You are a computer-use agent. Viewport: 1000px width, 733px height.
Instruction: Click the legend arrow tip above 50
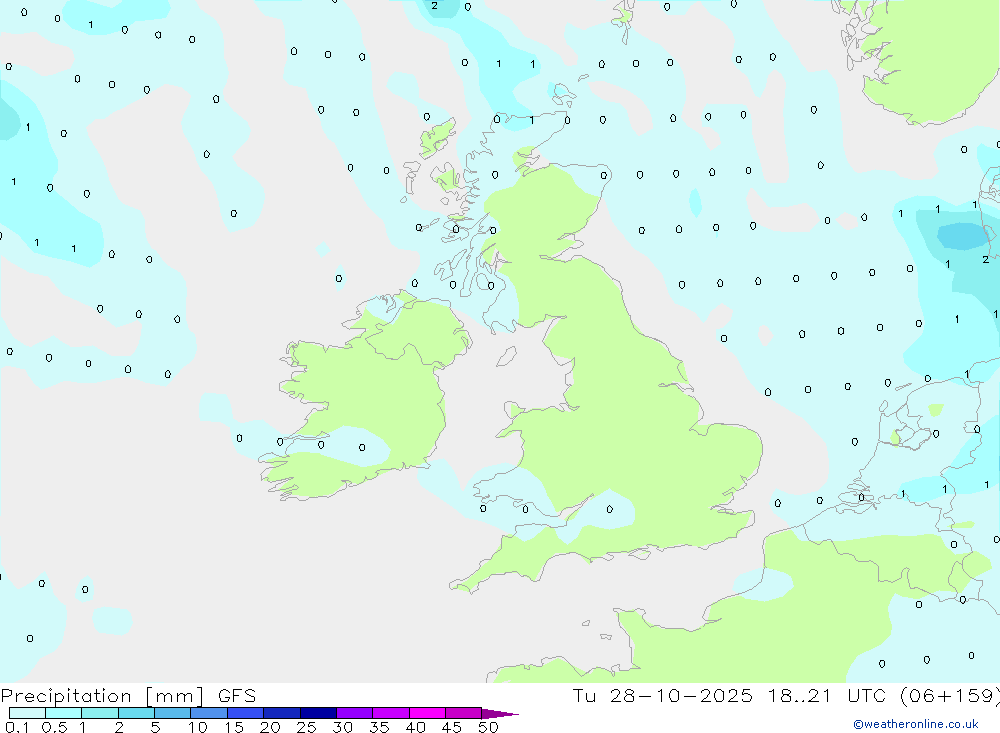(500, 714)
